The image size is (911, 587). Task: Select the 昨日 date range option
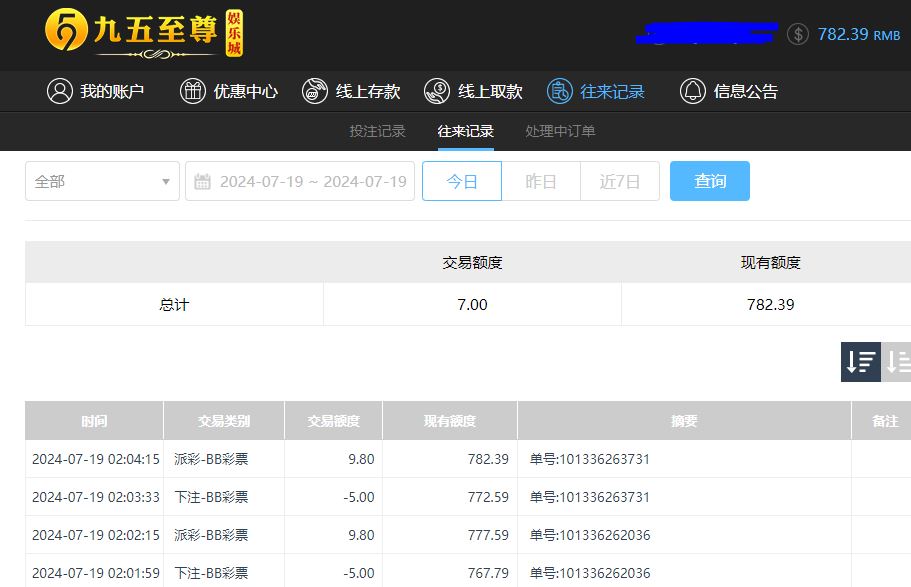(541, 181)
